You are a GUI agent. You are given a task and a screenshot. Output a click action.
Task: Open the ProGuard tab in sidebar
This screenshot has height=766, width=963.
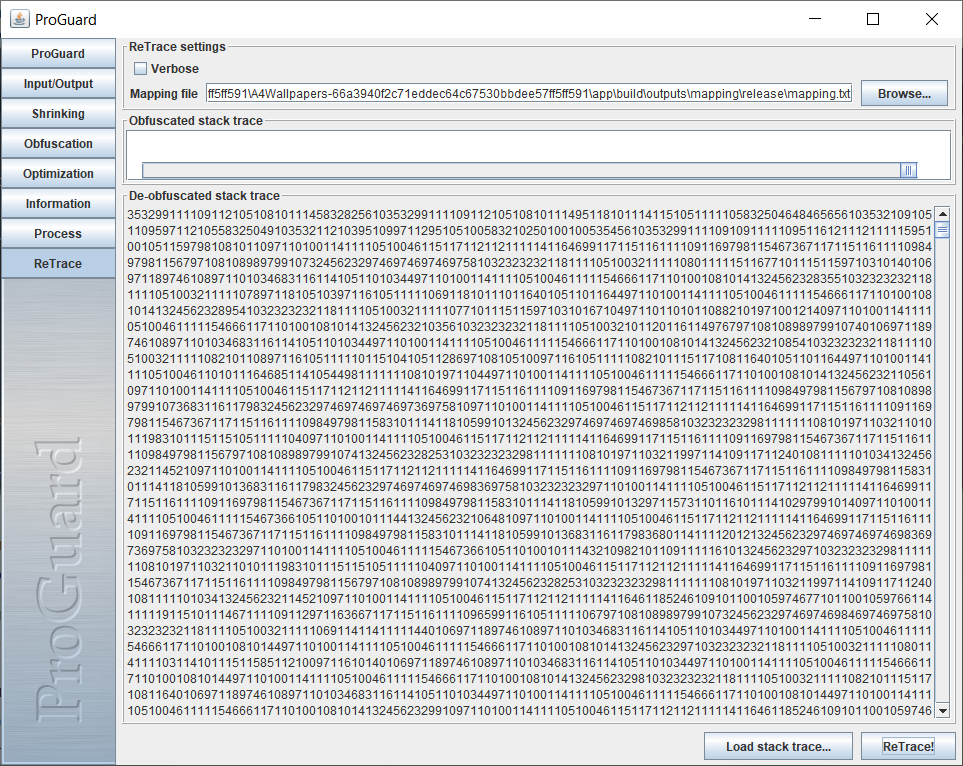coord(58,53)
